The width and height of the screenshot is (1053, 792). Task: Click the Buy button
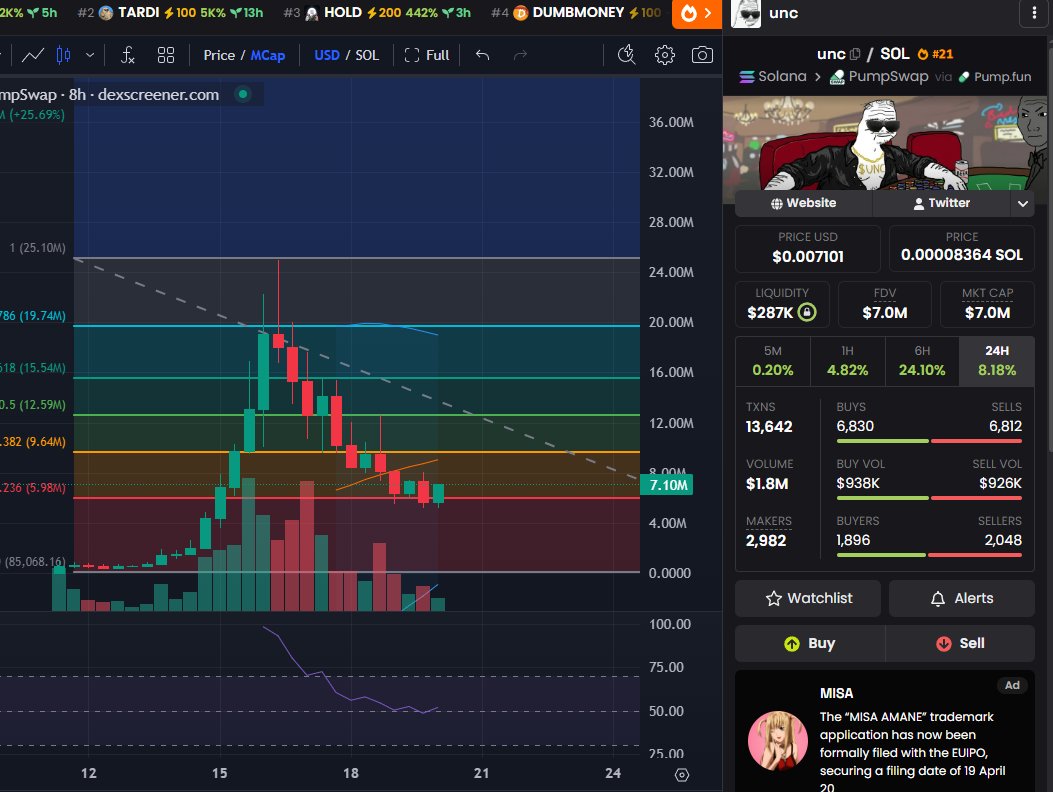[x=810, y=644]
